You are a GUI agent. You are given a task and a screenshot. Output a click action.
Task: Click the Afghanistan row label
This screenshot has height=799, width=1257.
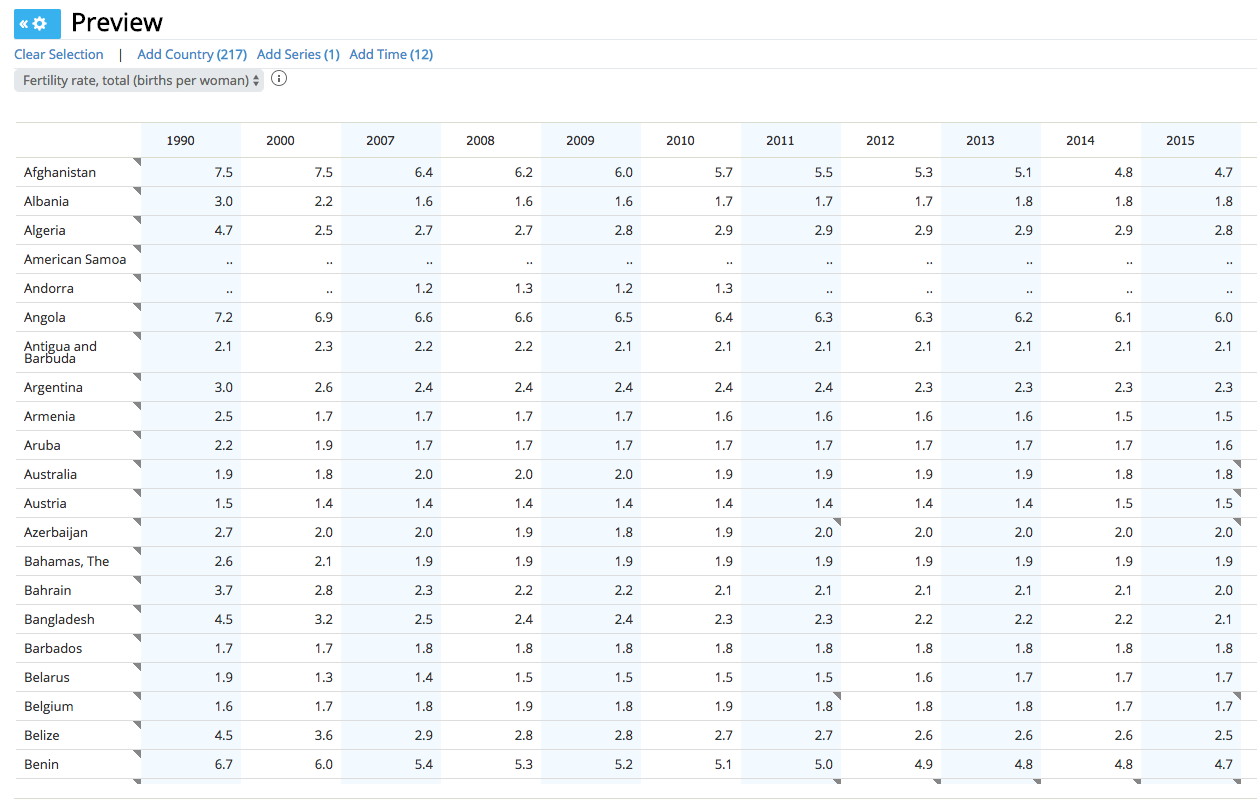tap(60, 172)
